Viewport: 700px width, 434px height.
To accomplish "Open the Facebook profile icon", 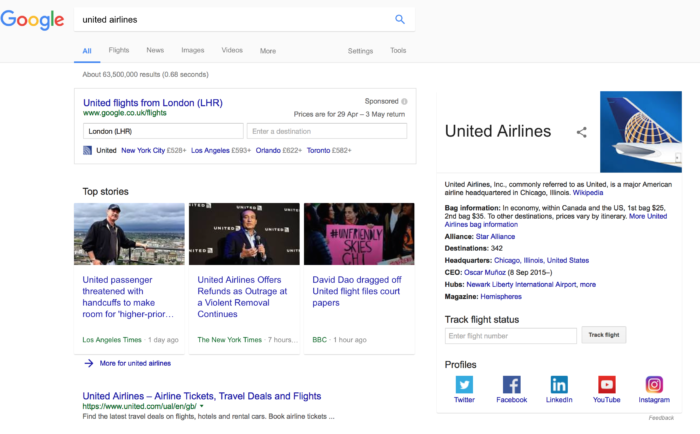I will tap(512, 384).
